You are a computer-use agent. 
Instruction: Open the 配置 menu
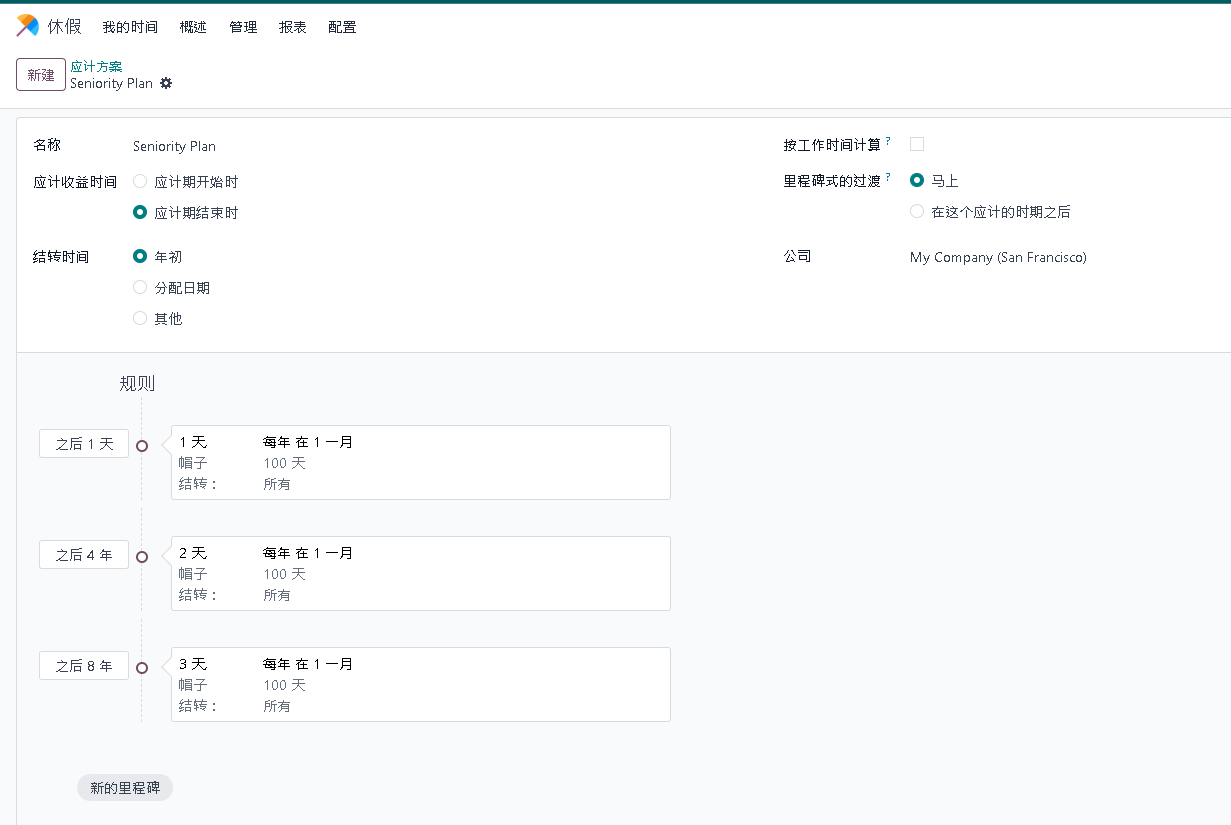click(342, 27)
